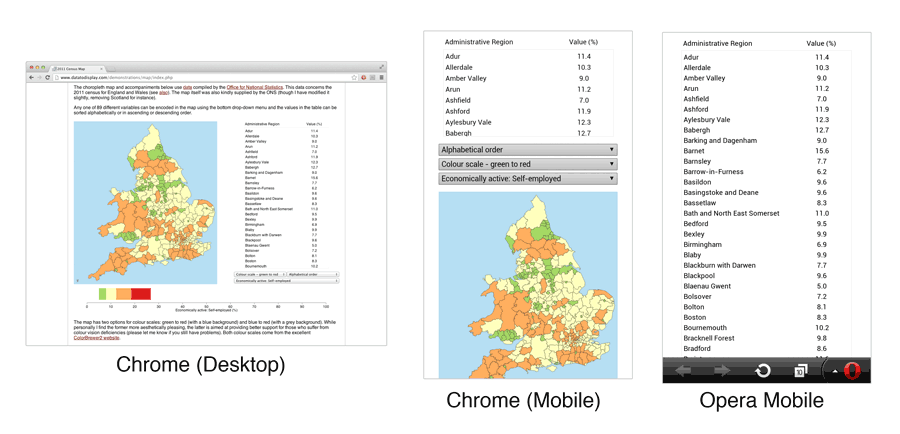Screen dimensions: 900x434
Task: Click 'Administrative Region' header in Chrome Mobile
Action: tap(479, 42)
